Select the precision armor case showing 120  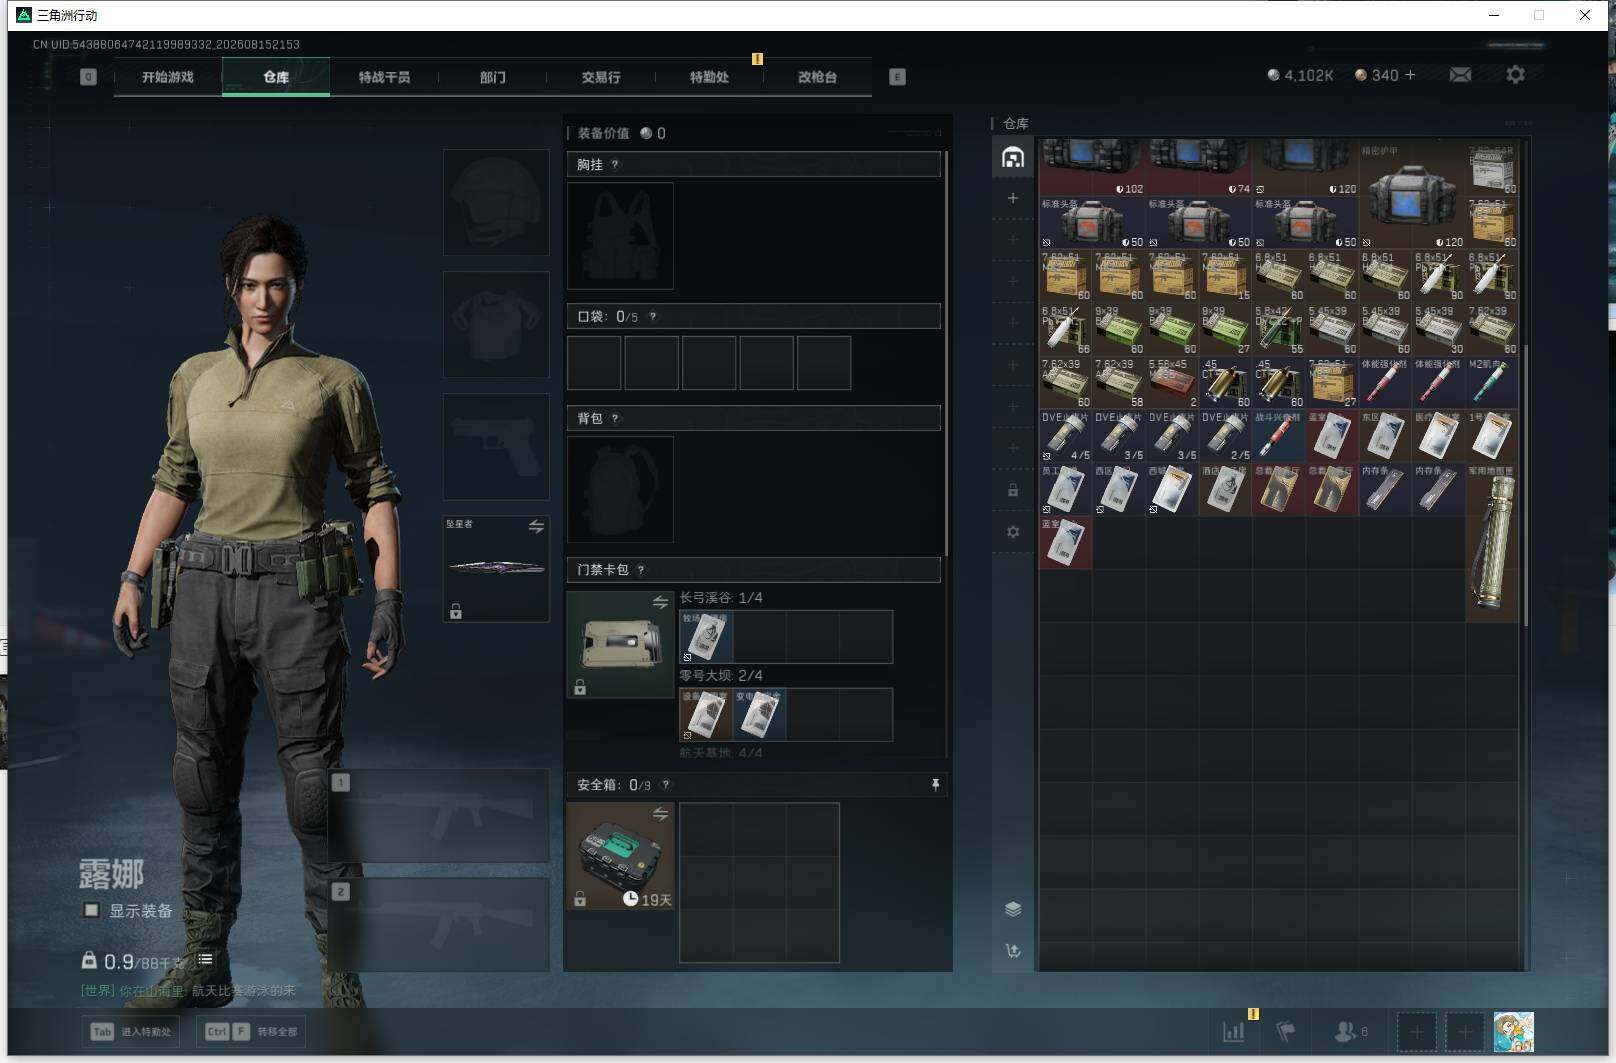pos(1411,196)
